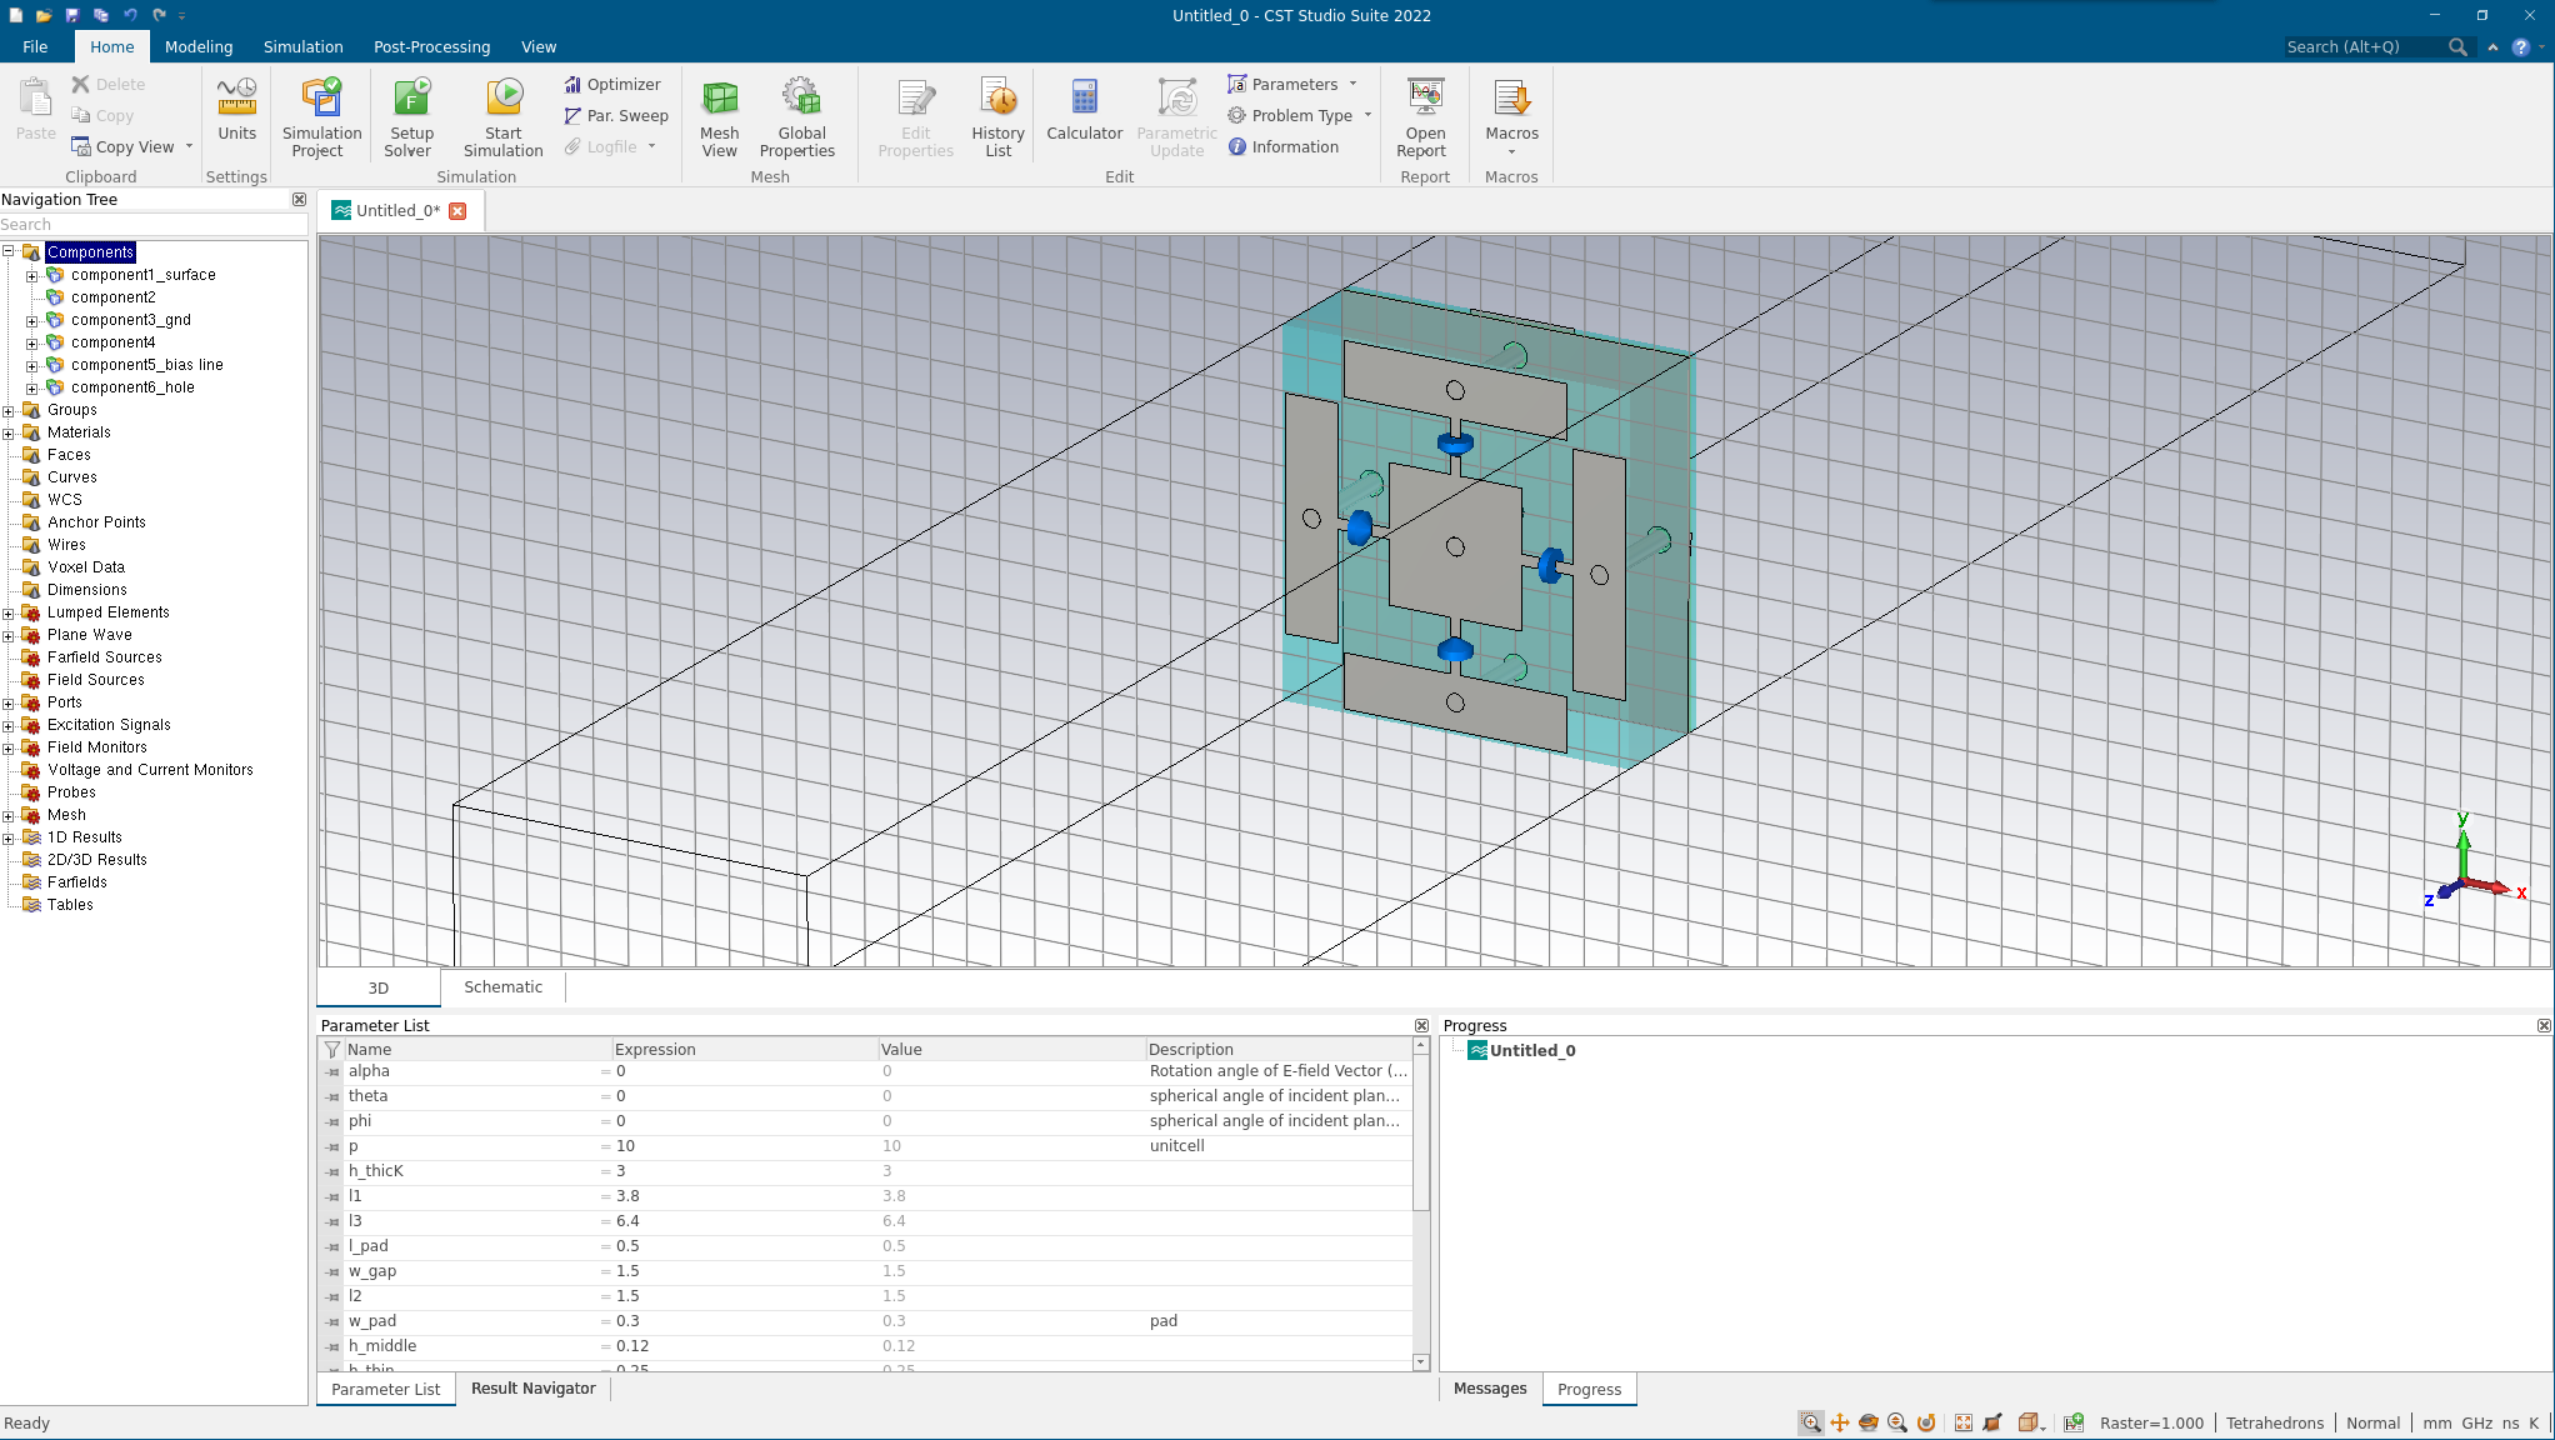Start Simulation from the ribbon
Image resolution: width=2555 pixels, height=1440 pixels.
coord(503,118)
